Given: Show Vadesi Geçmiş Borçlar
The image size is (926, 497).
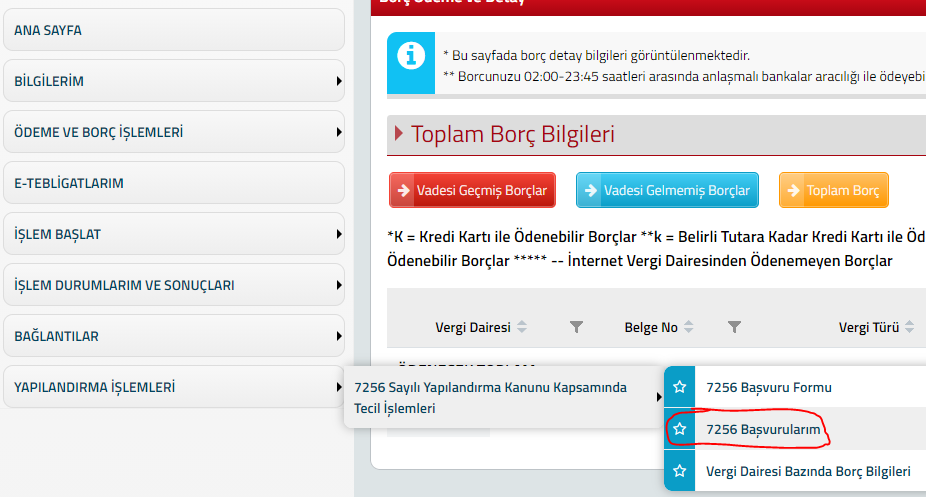Looking at the screenshot, I should (x=472, y=190).
